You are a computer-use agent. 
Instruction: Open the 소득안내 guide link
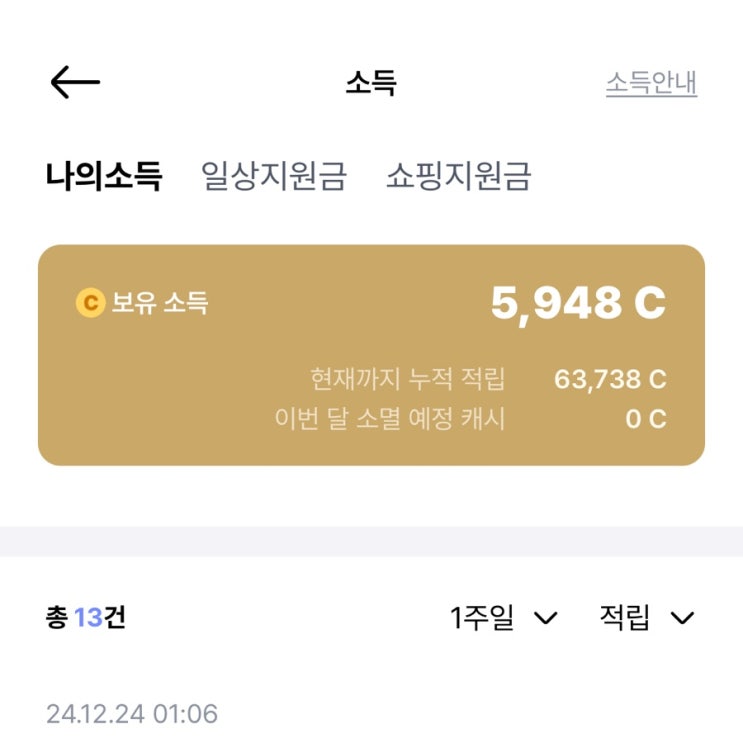point(652,83)
